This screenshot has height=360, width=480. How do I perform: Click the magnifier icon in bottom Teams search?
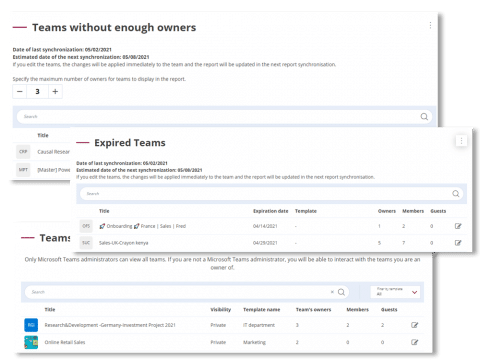tap(341, 292)
